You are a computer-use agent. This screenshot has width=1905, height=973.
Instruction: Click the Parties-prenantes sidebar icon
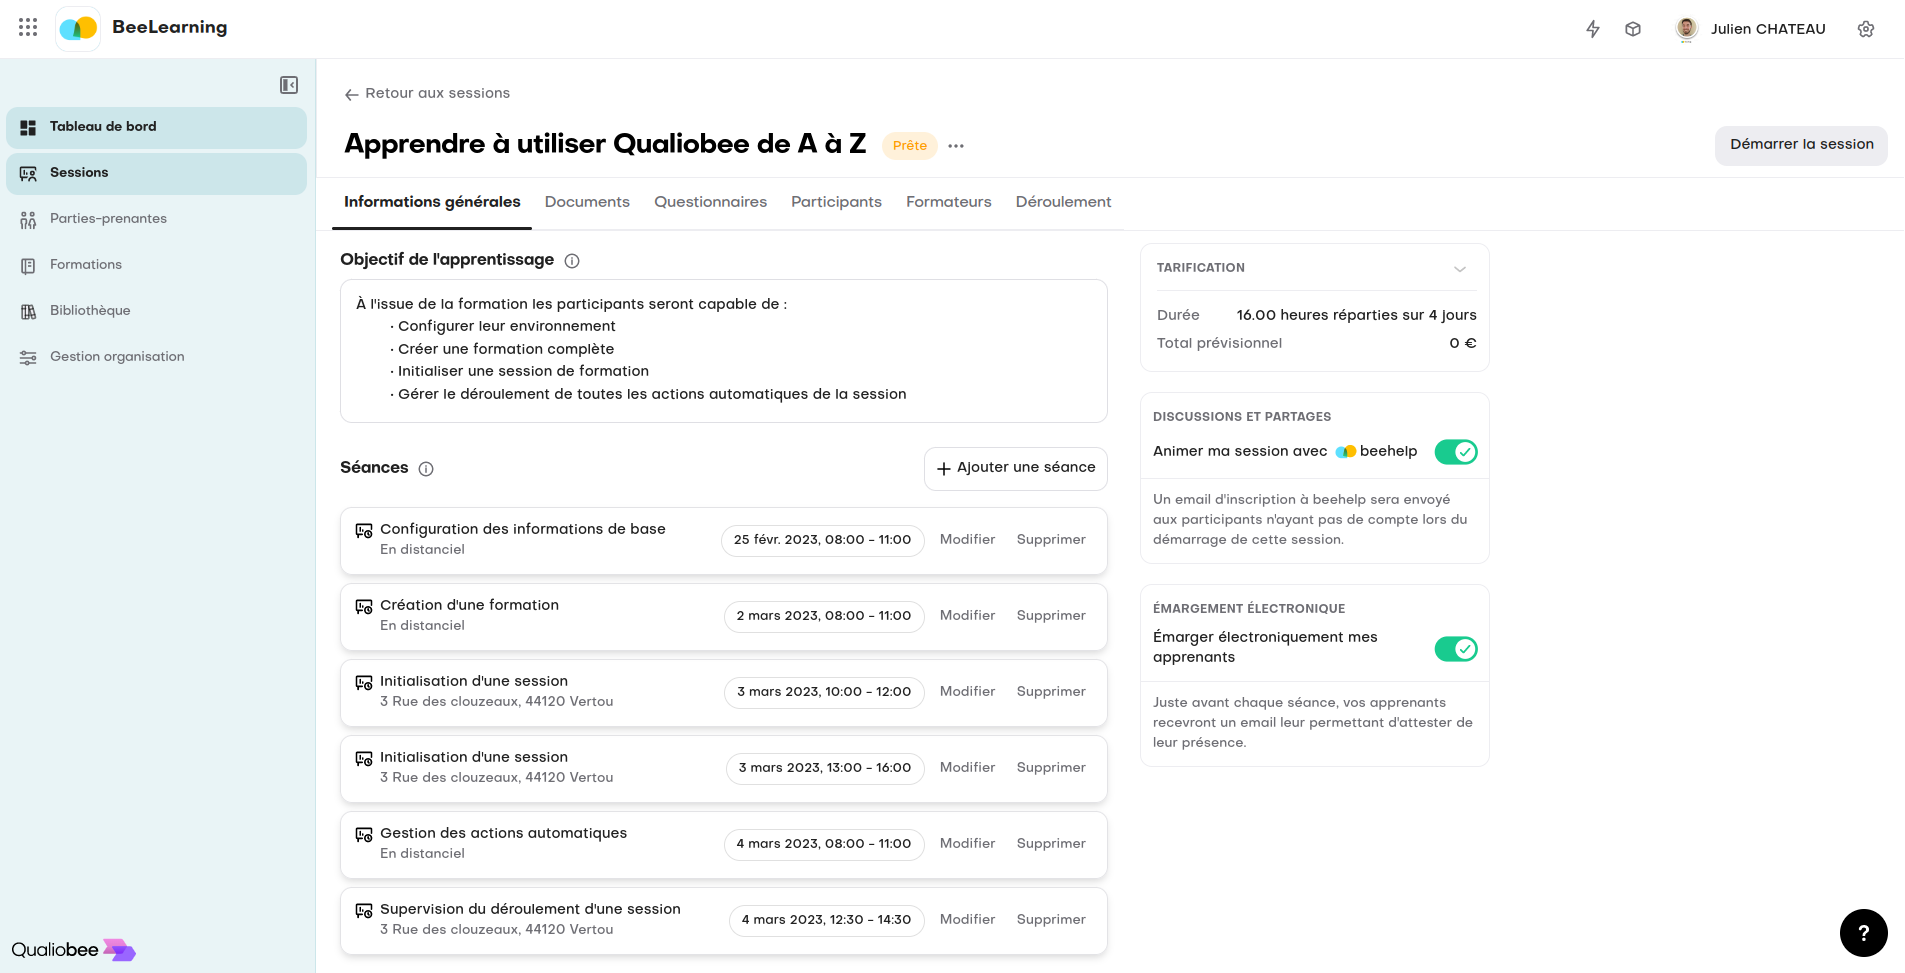coord(28,219)
